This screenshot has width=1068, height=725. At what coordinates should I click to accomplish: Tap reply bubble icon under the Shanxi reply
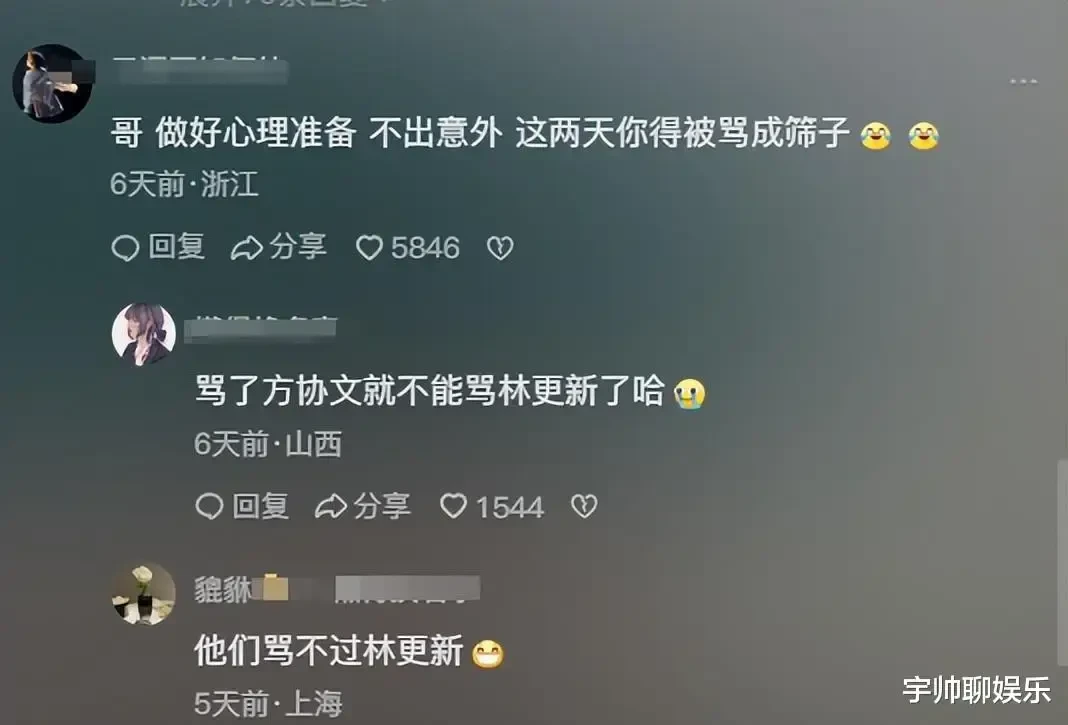[209, 506]
